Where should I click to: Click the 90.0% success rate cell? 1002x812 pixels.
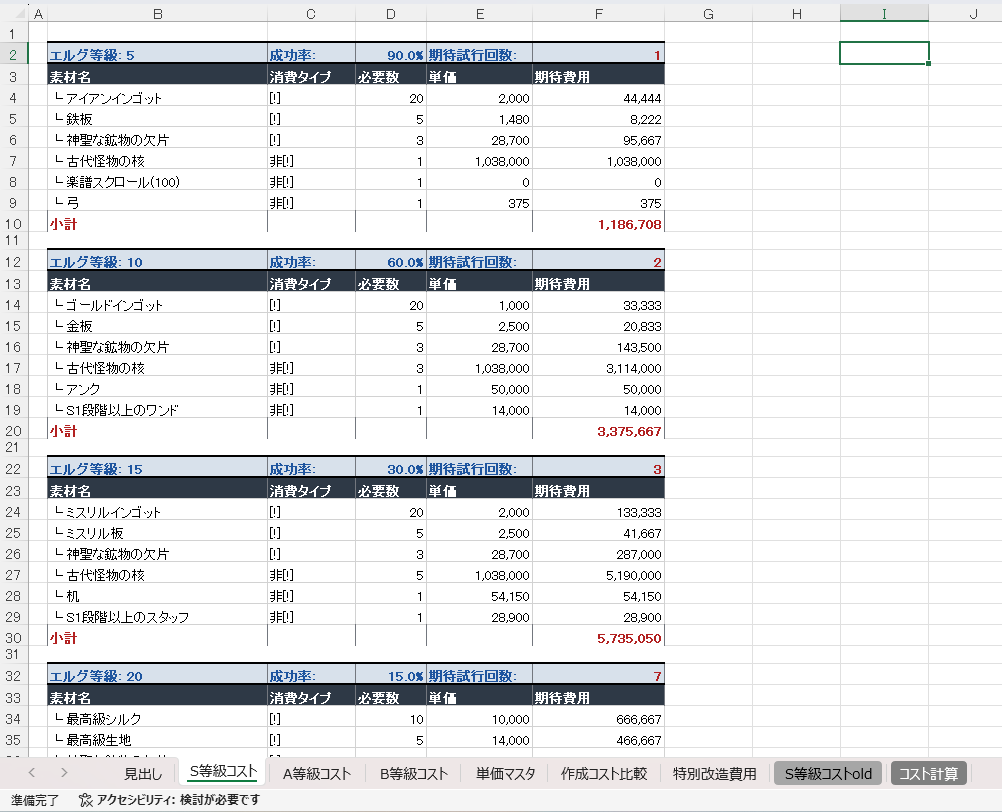pos(390,55)
